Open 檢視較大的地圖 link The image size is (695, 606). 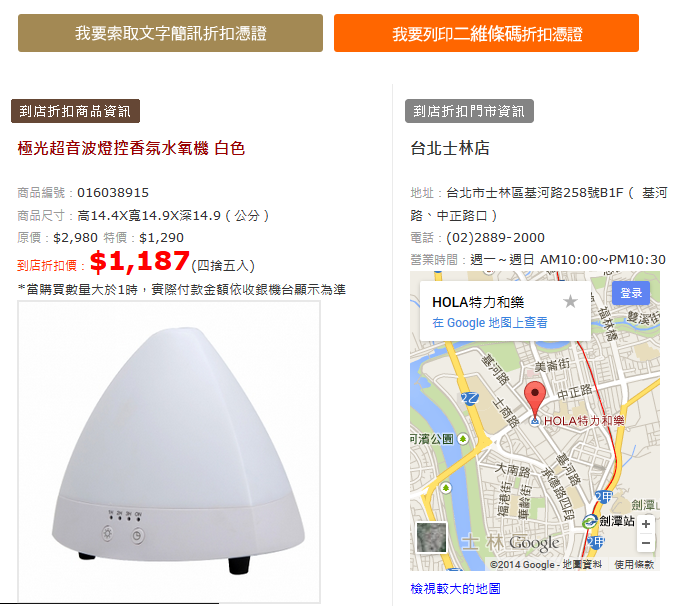455,589
